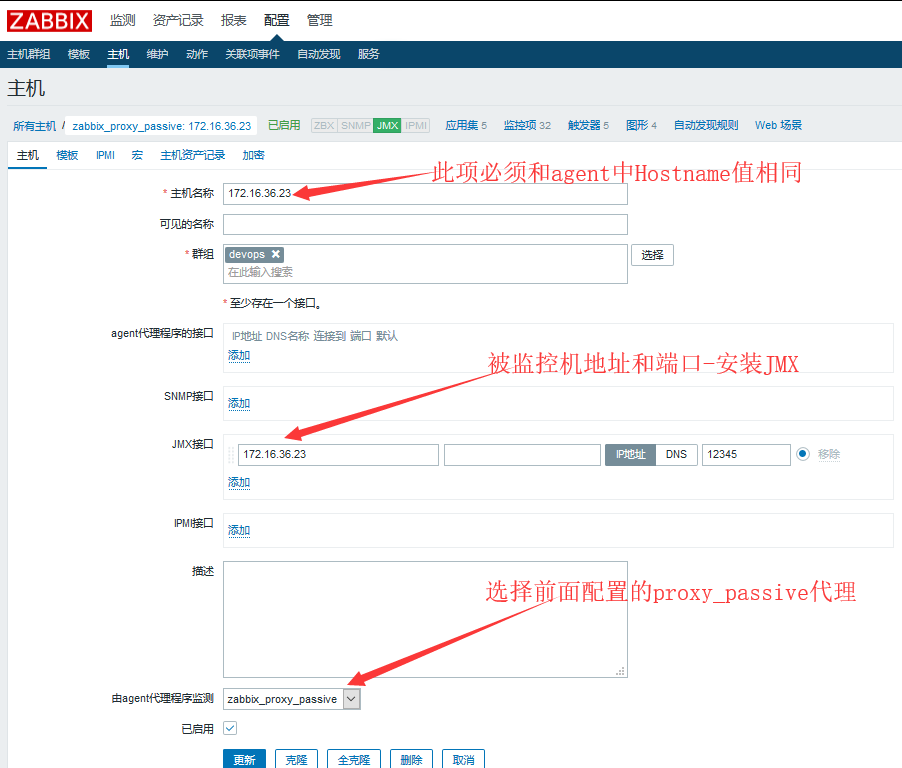This screenshot has width=902, height=768.
Task: Select the default JMX interface radio button
Action: 802,454
